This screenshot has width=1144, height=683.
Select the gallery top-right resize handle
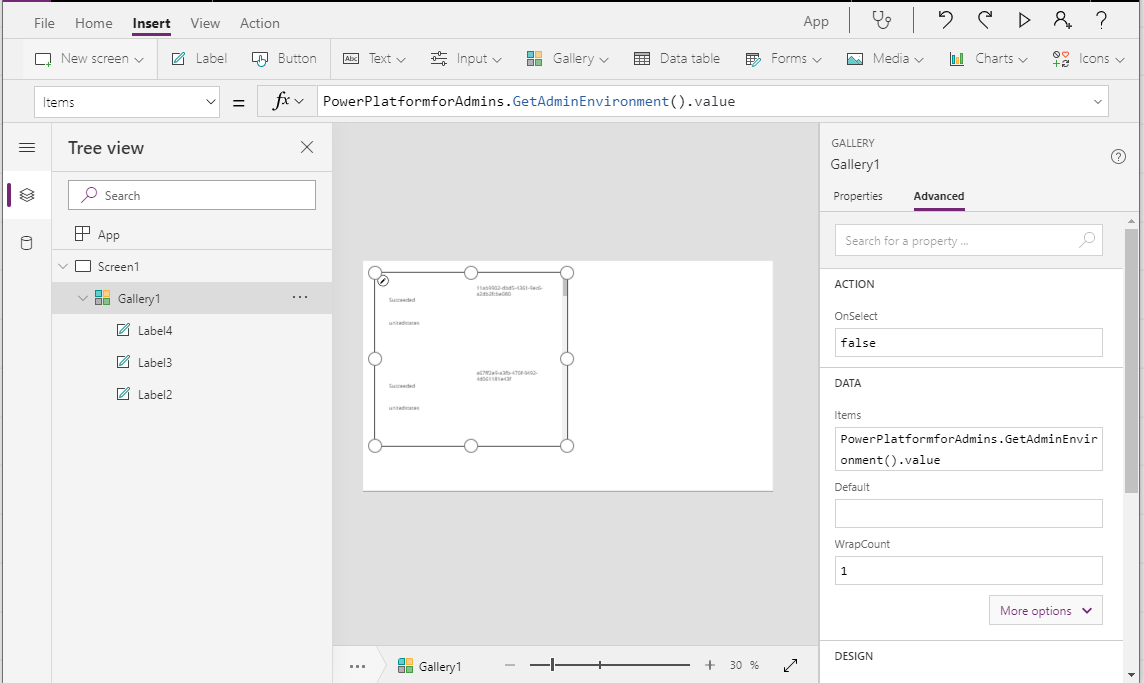[x=567, y=273]
